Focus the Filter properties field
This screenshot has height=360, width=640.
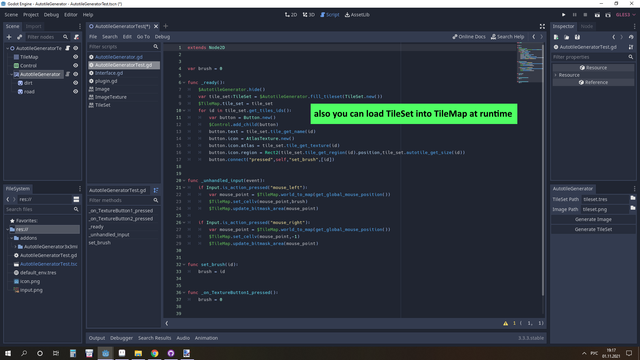tap(593, 57)
